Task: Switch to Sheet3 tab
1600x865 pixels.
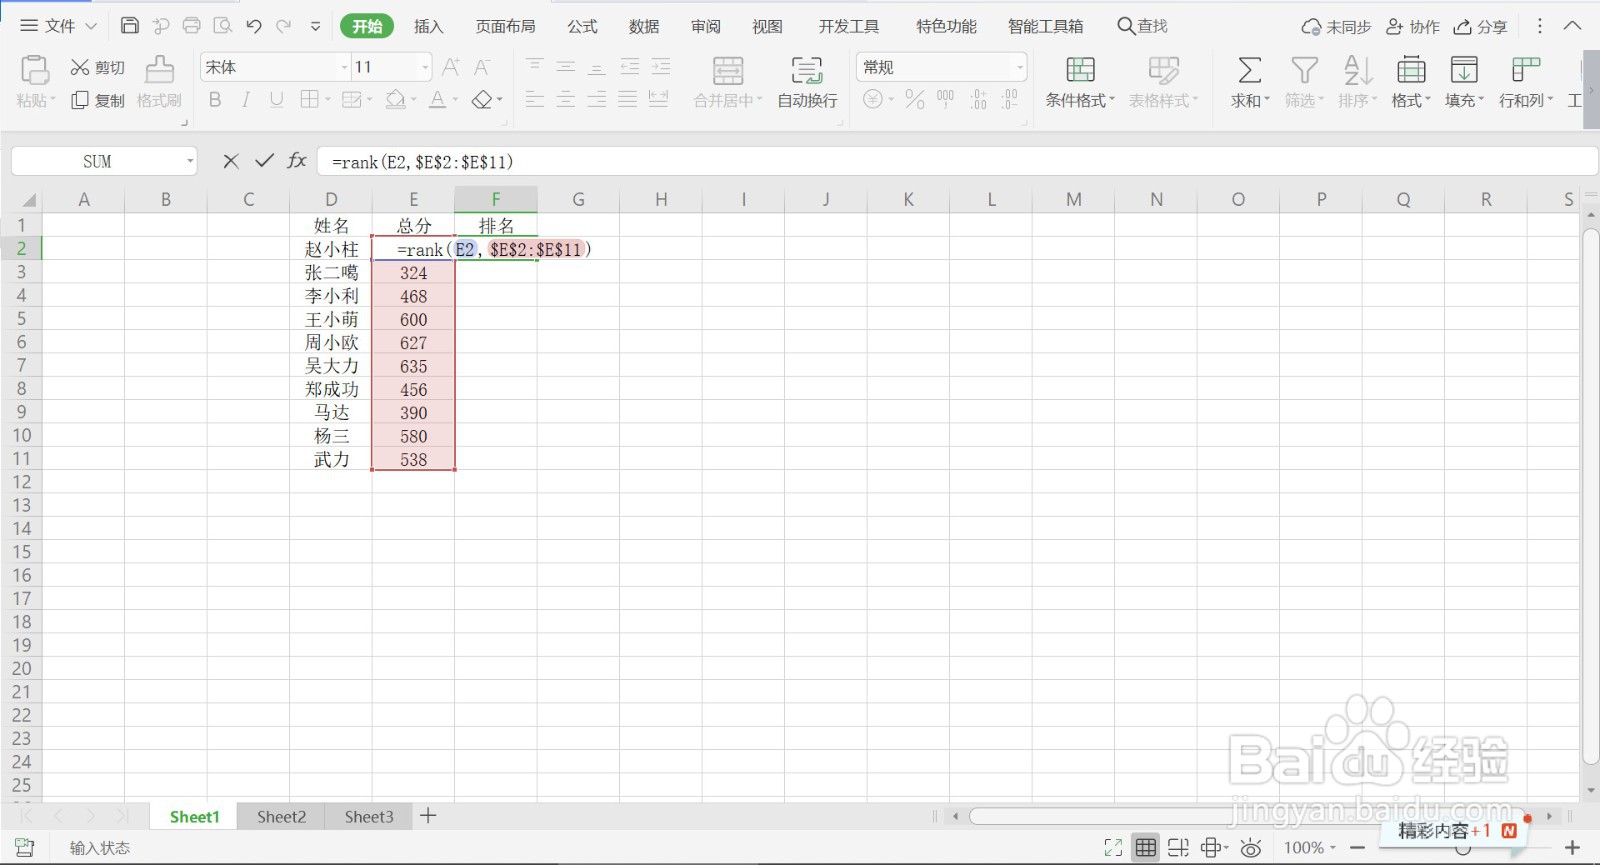Action: tap(369, 817)
